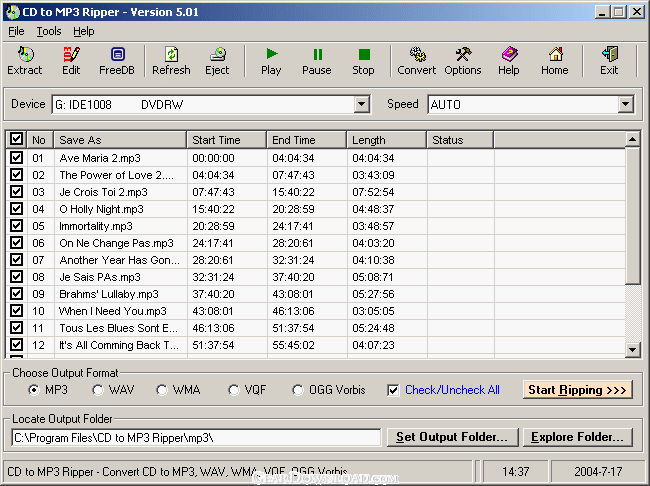This screenshot has width=650, height=486.
Task: Select WMA output format
Action: [162, 390]
